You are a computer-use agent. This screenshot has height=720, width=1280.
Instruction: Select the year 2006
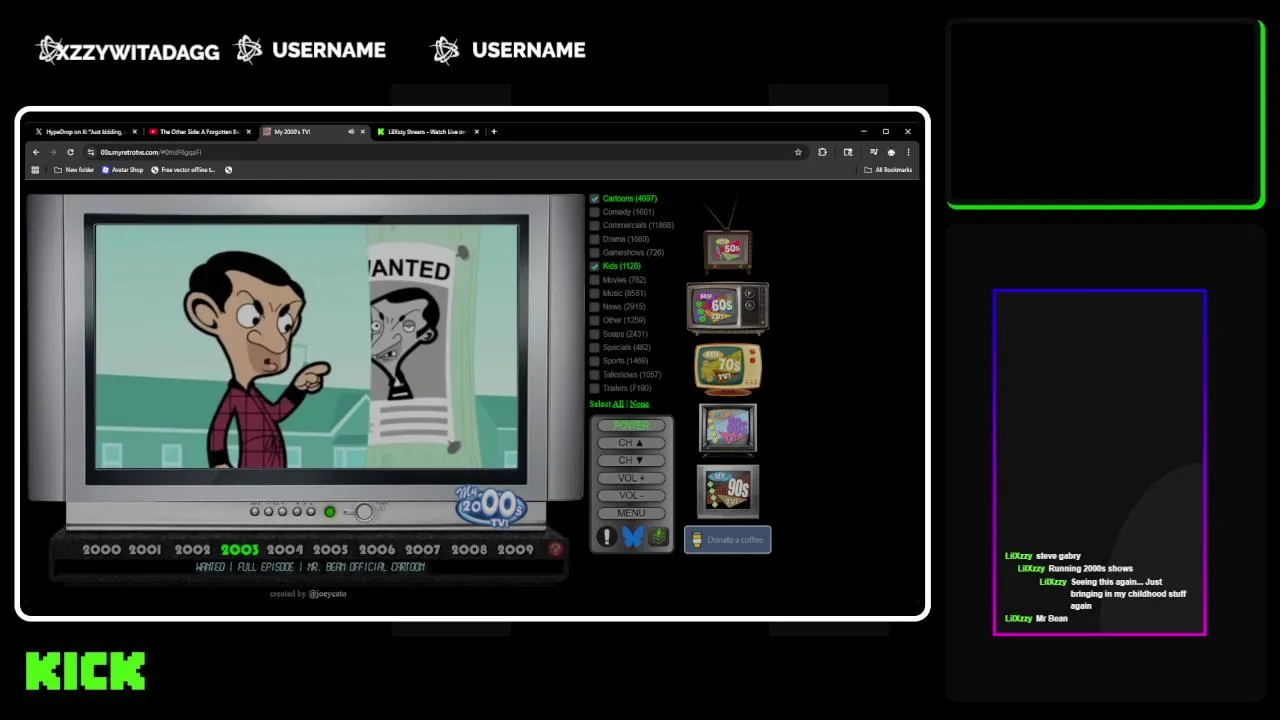377,549
